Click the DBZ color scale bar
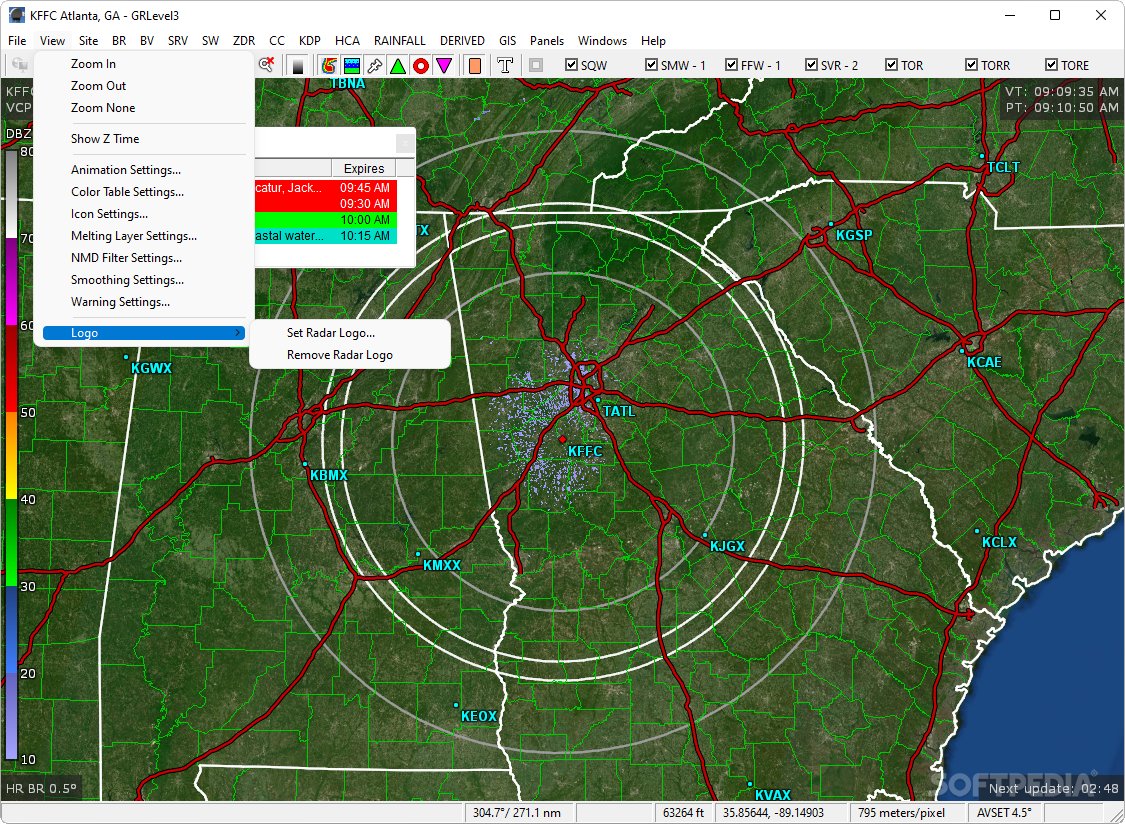The width and height of the screenshot is (1125, 824). pos(11,455)
